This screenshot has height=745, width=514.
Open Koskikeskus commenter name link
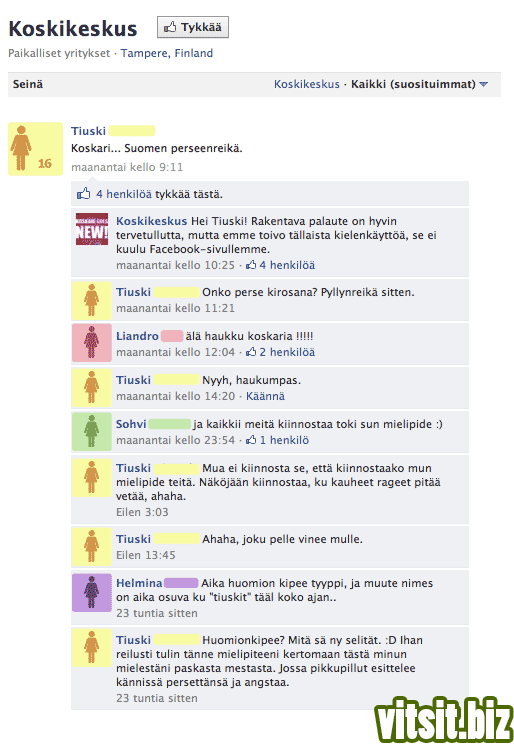pyautogui.click(x=152, y=221)
